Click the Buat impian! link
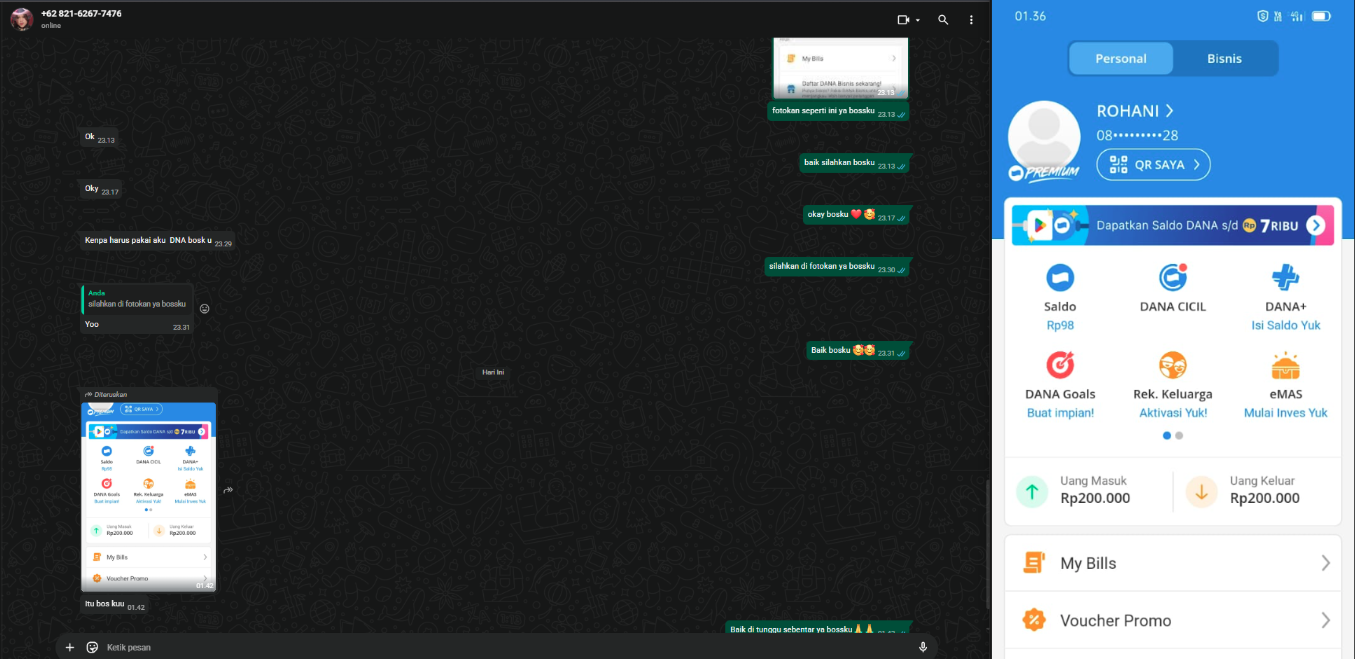The height and width of the screenshot is (659, 1355). coord(1060,413)
